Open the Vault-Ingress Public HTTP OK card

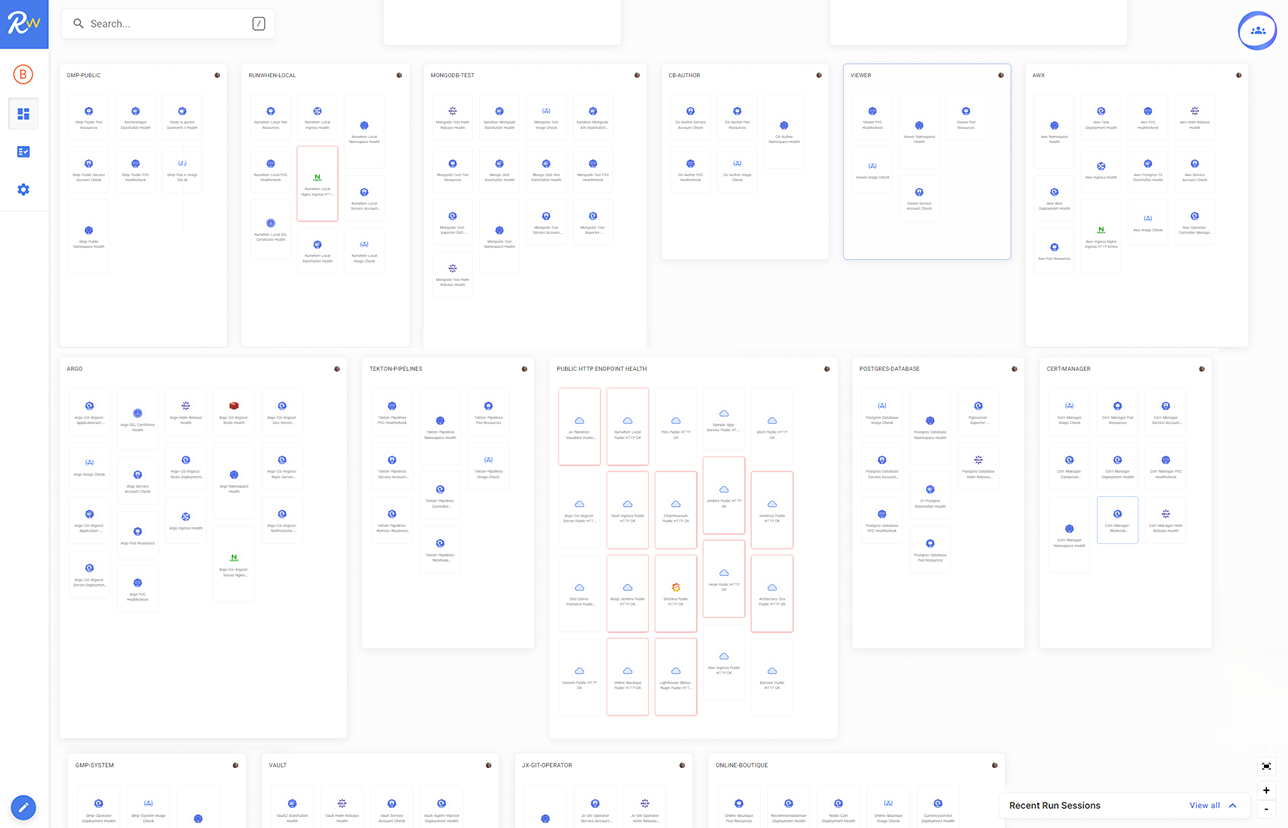coord(628,510)
